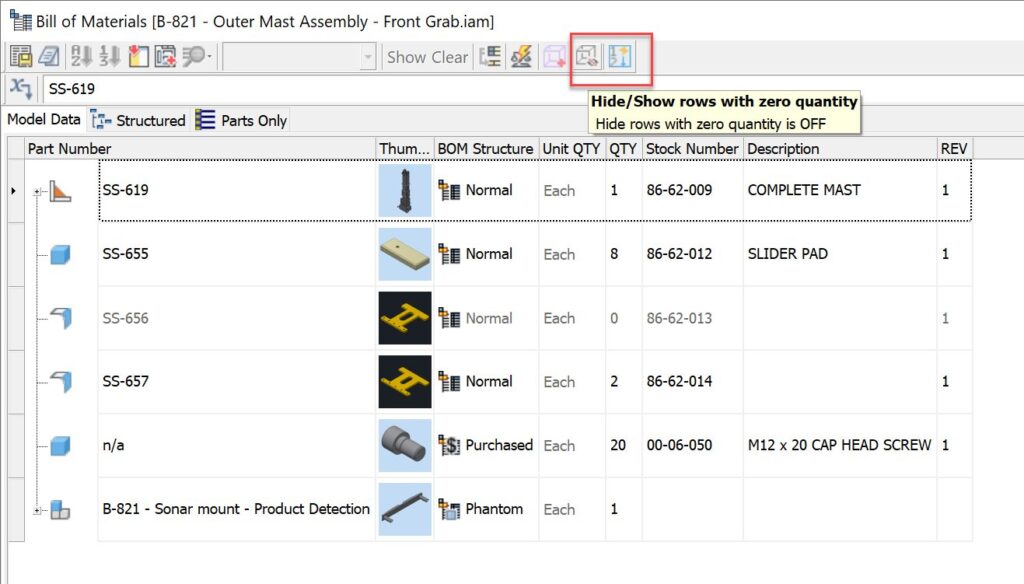Click the Update Mass Properties scale icon
1024x584 pixels.
pyautogui.click(x=521, y=57)
